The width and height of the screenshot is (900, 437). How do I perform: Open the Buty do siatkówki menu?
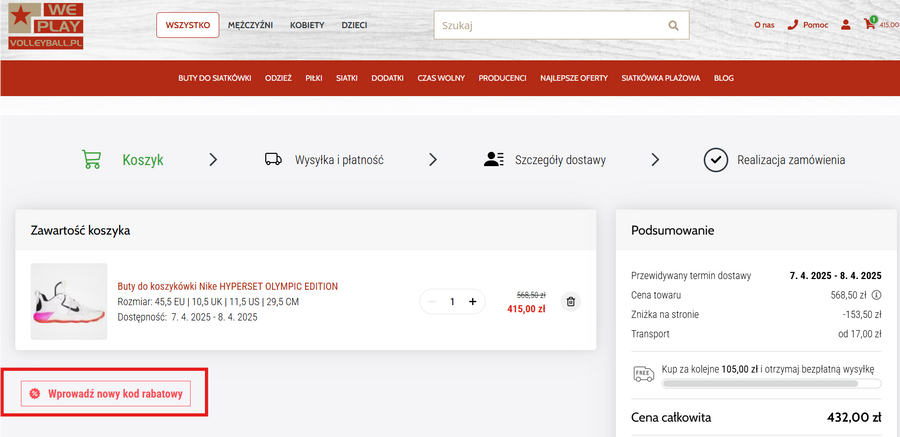coord(214,78)
